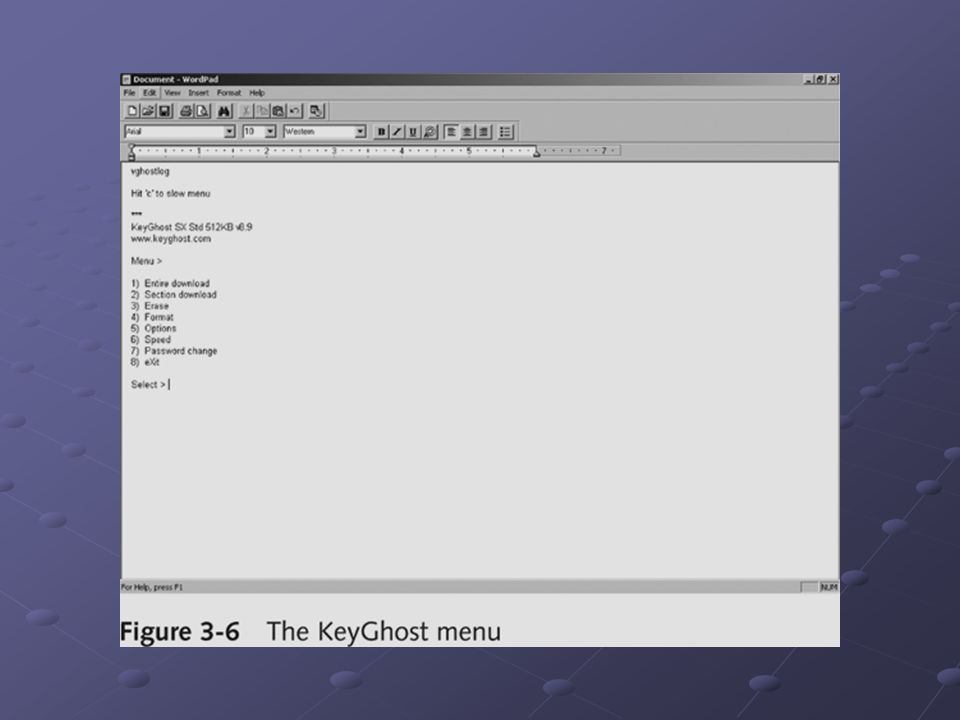The image size is (960, 720).
Task: Click the right indent marker on the ruler
Action: [536, 152]
